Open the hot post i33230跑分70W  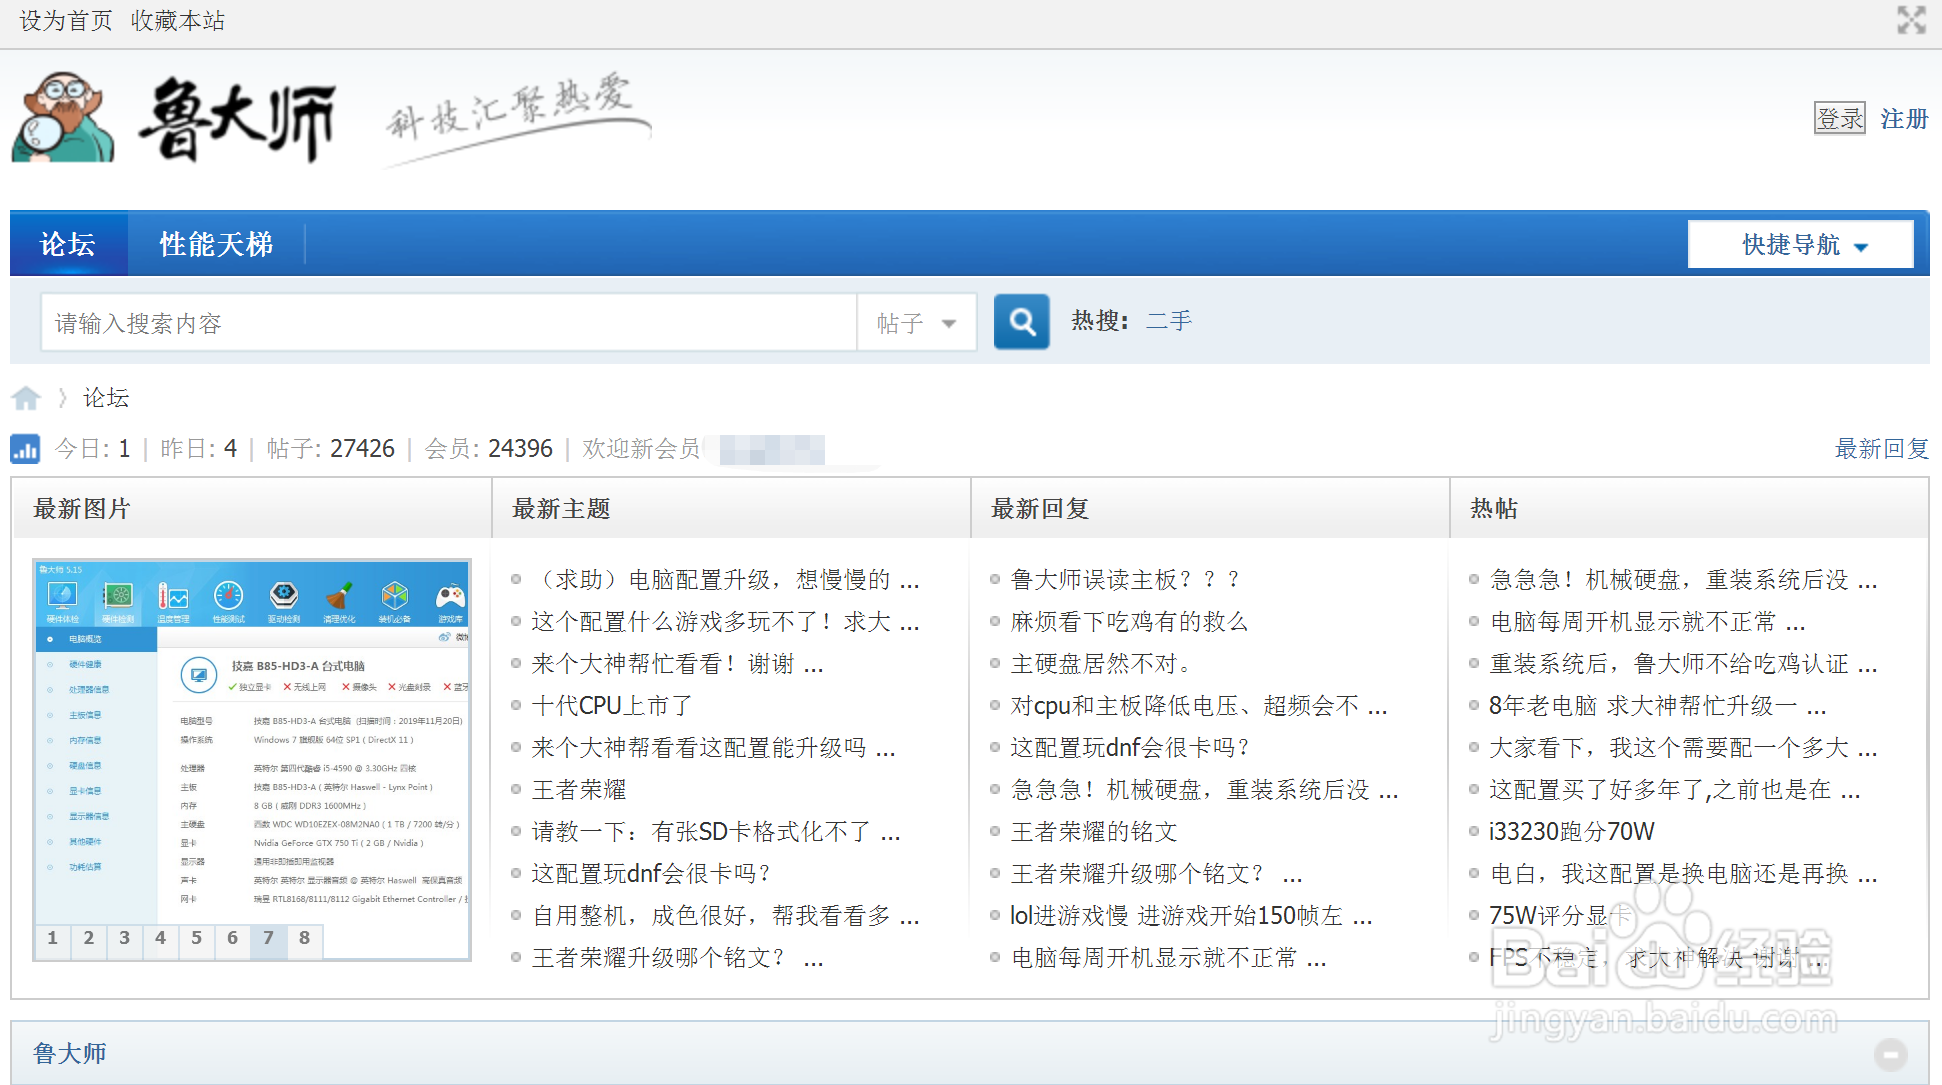1572,832
